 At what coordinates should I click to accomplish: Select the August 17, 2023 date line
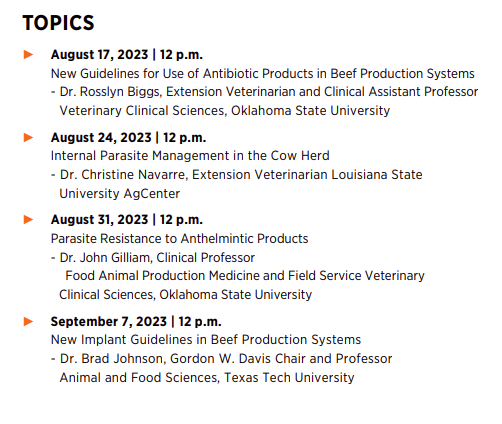pos(127,54)
